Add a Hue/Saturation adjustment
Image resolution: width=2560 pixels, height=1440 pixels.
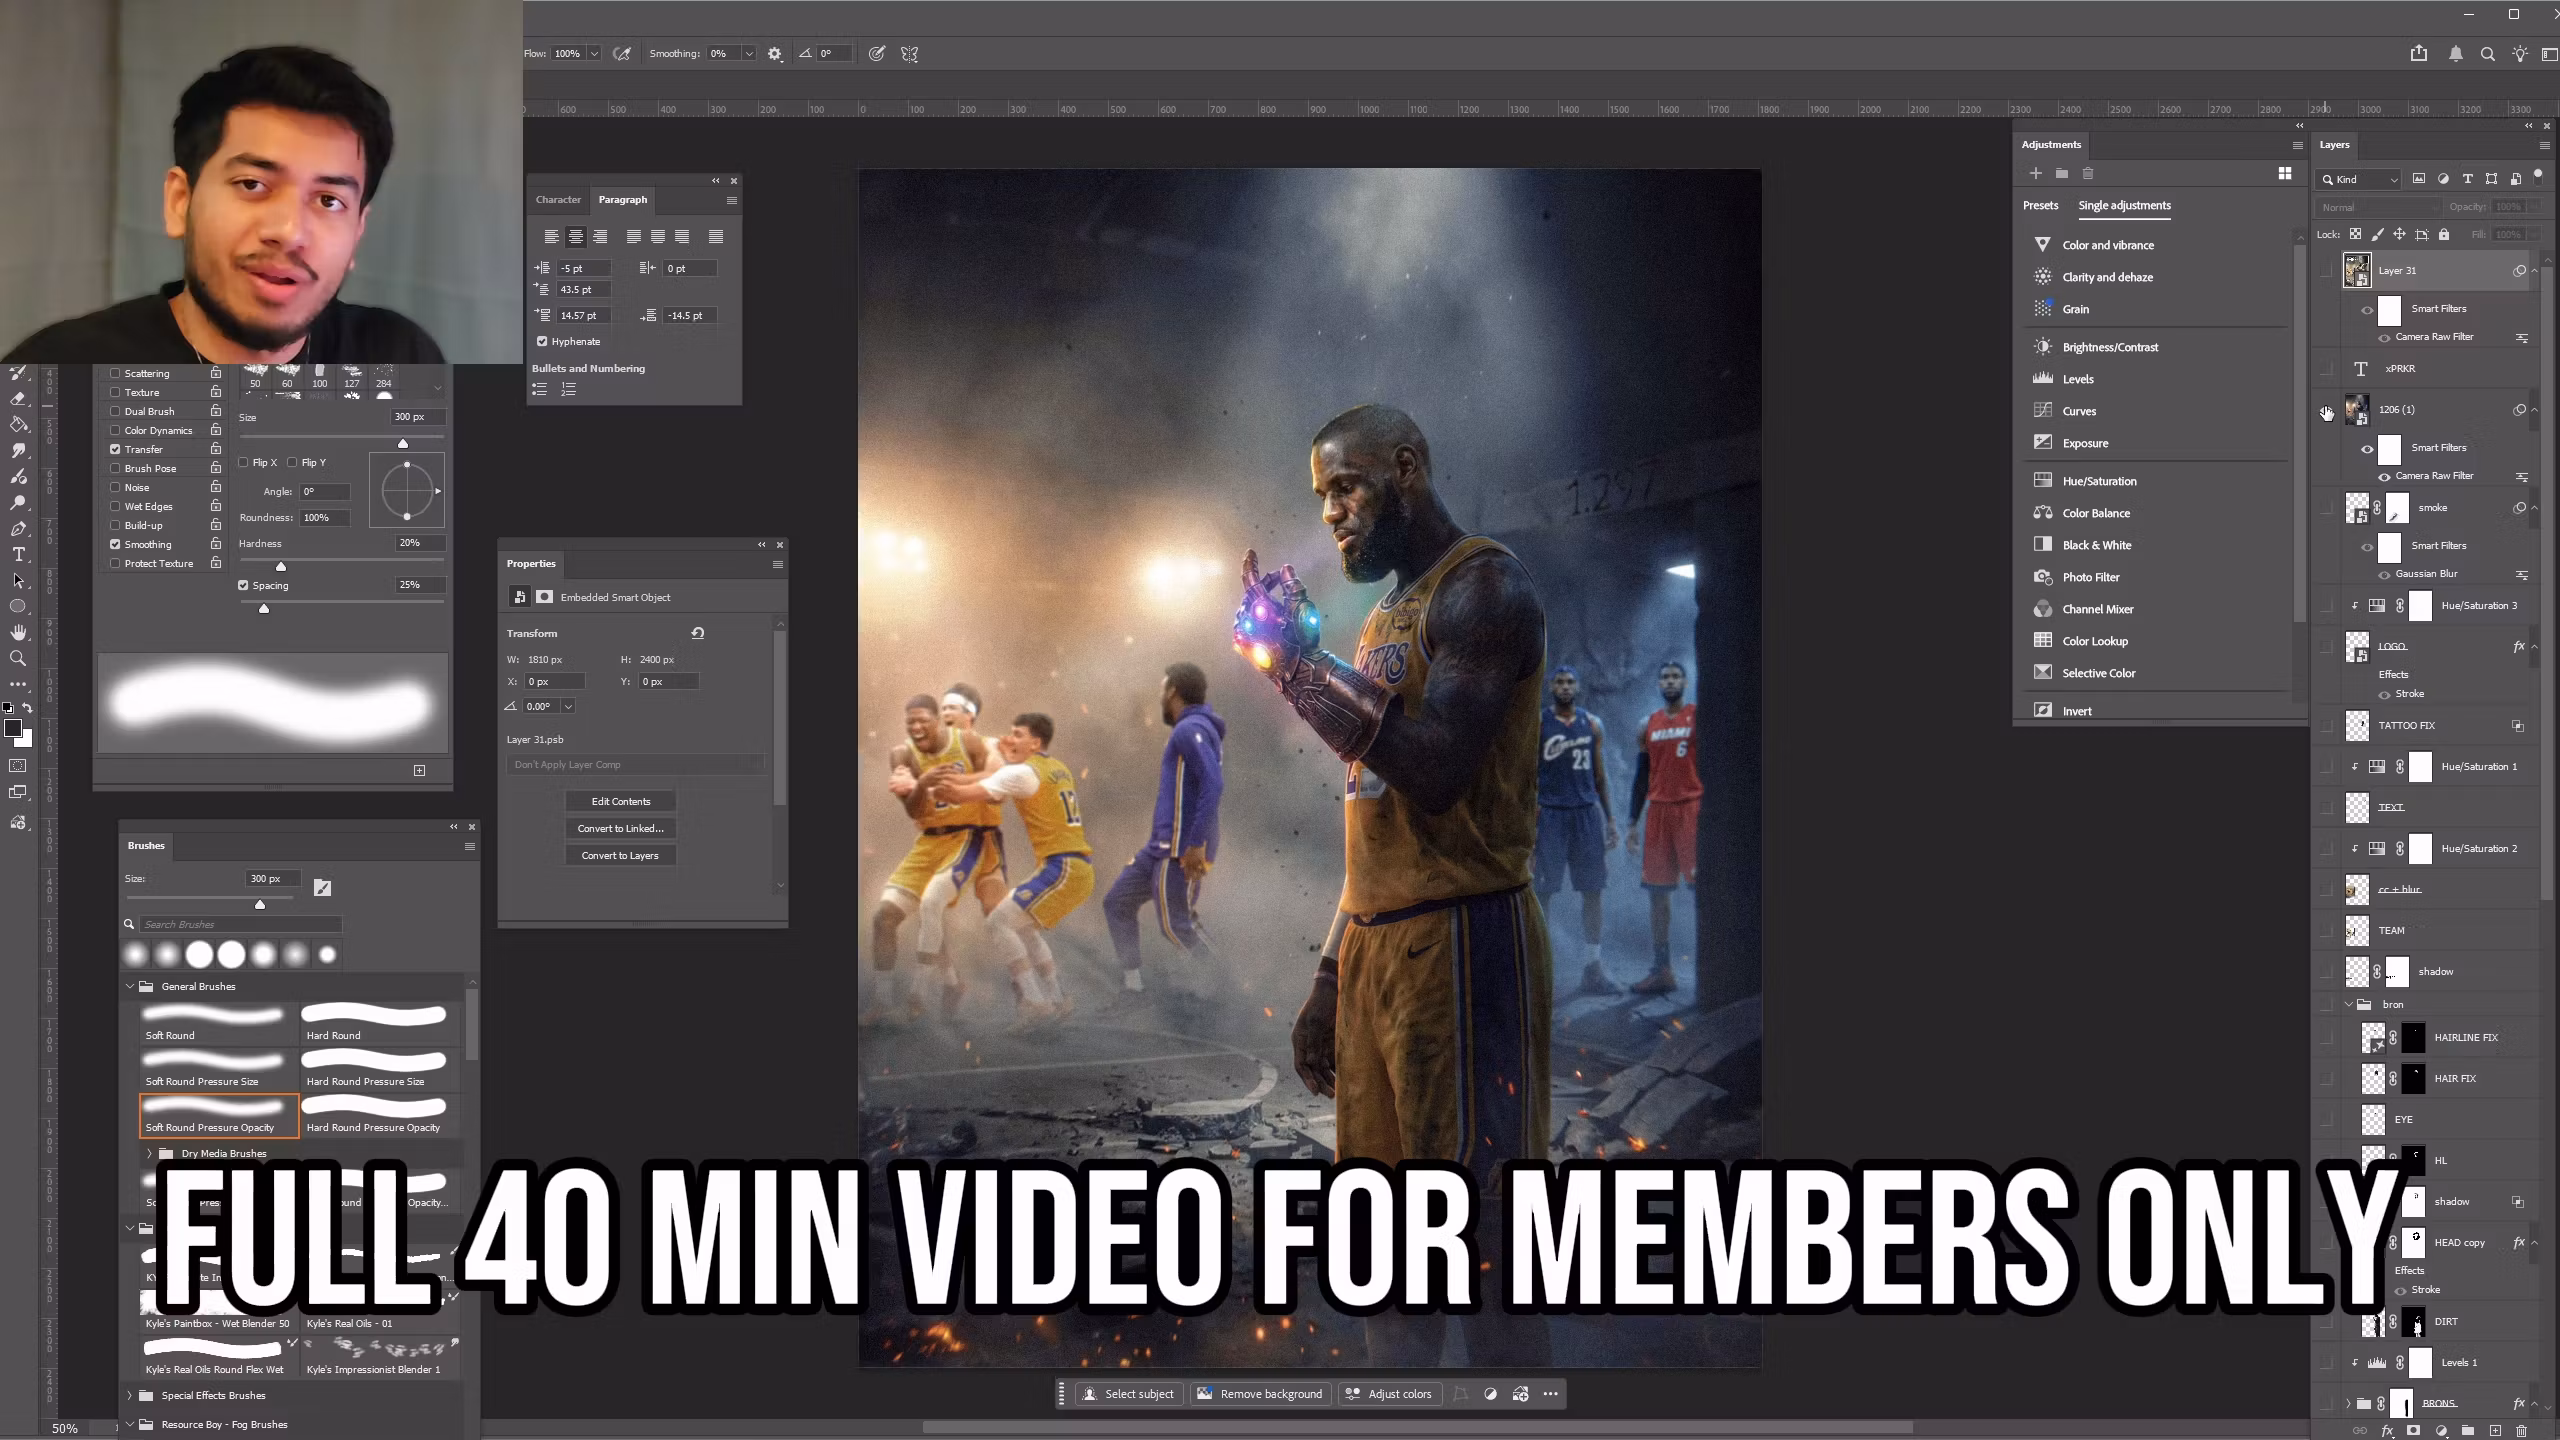tap(2099, 481)
